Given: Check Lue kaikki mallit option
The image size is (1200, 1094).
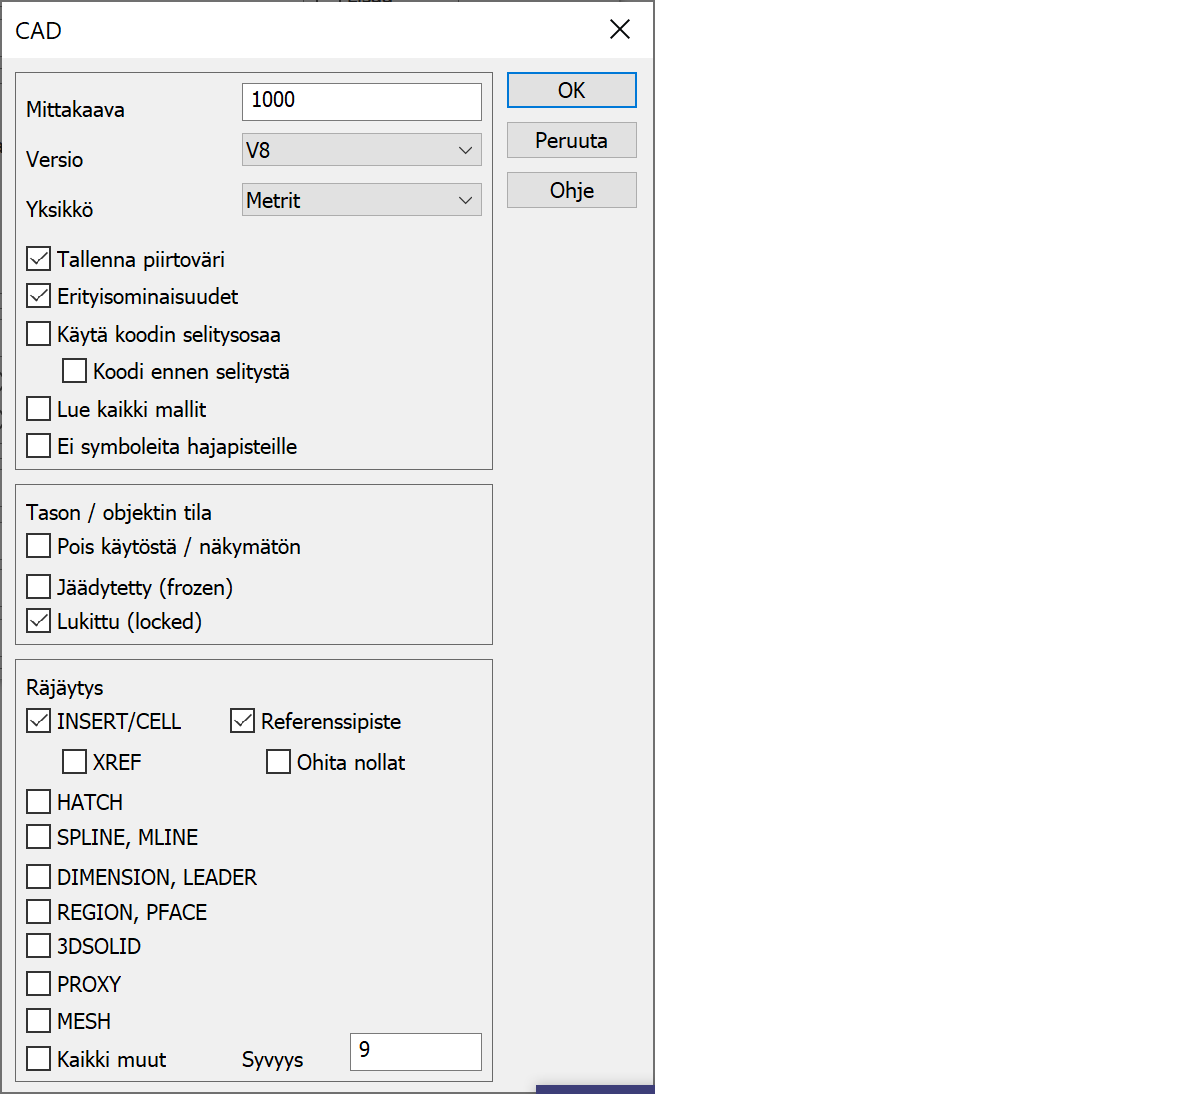Looking at the screenshot, I should (39, 409).
